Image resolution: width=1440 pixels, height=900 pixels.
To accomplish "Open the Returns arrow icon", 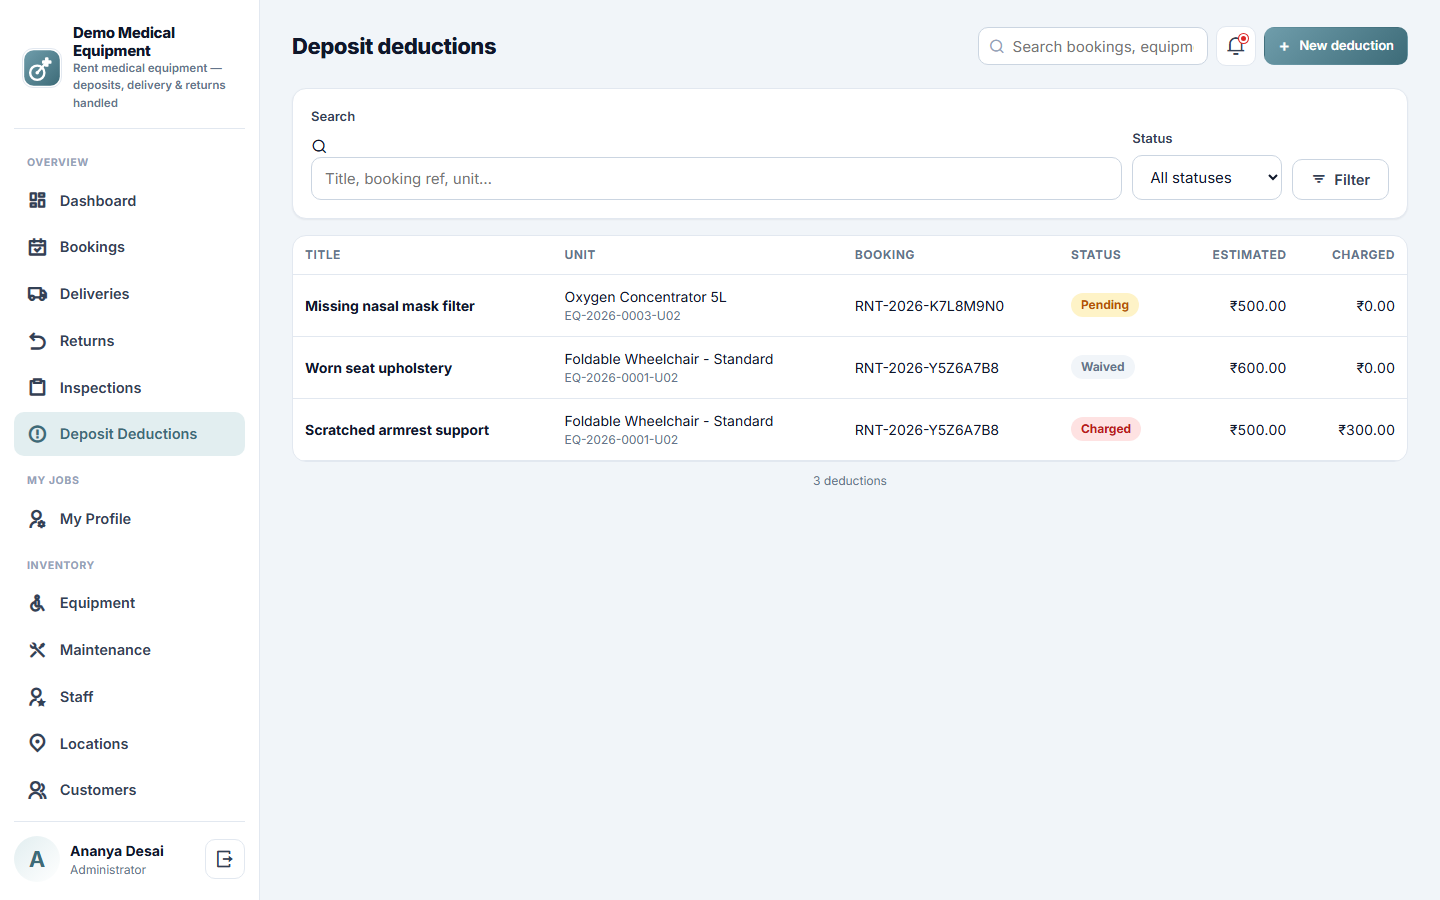I will click(37, 341).
